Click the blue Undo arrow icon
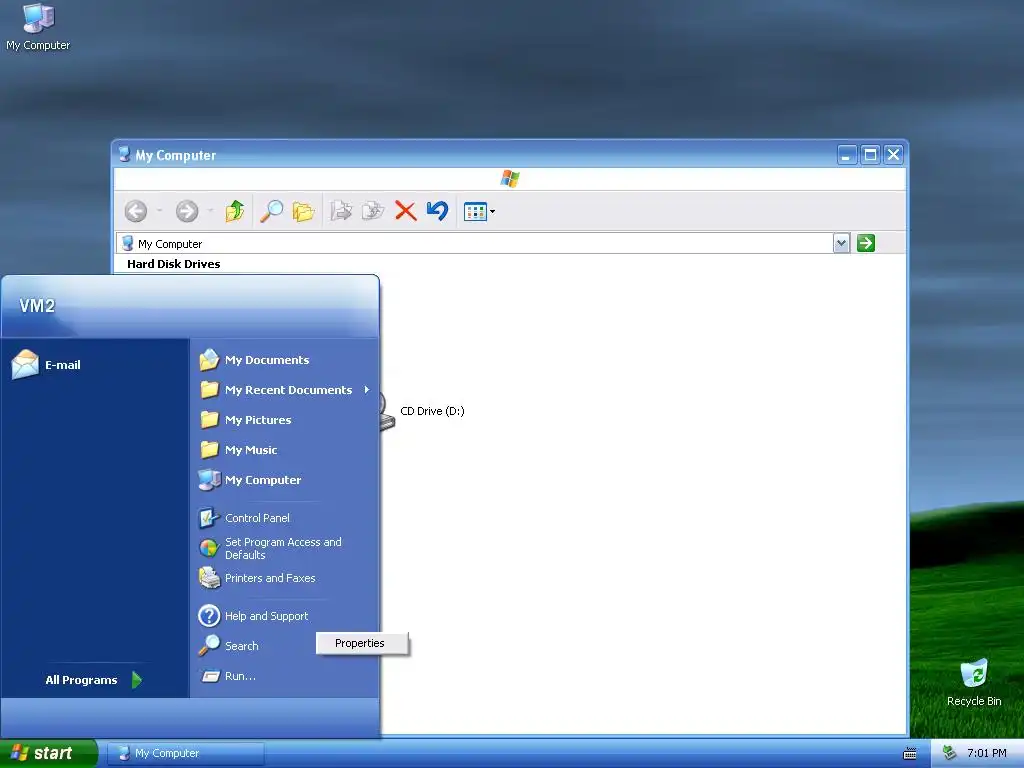 tap(438, 211)
